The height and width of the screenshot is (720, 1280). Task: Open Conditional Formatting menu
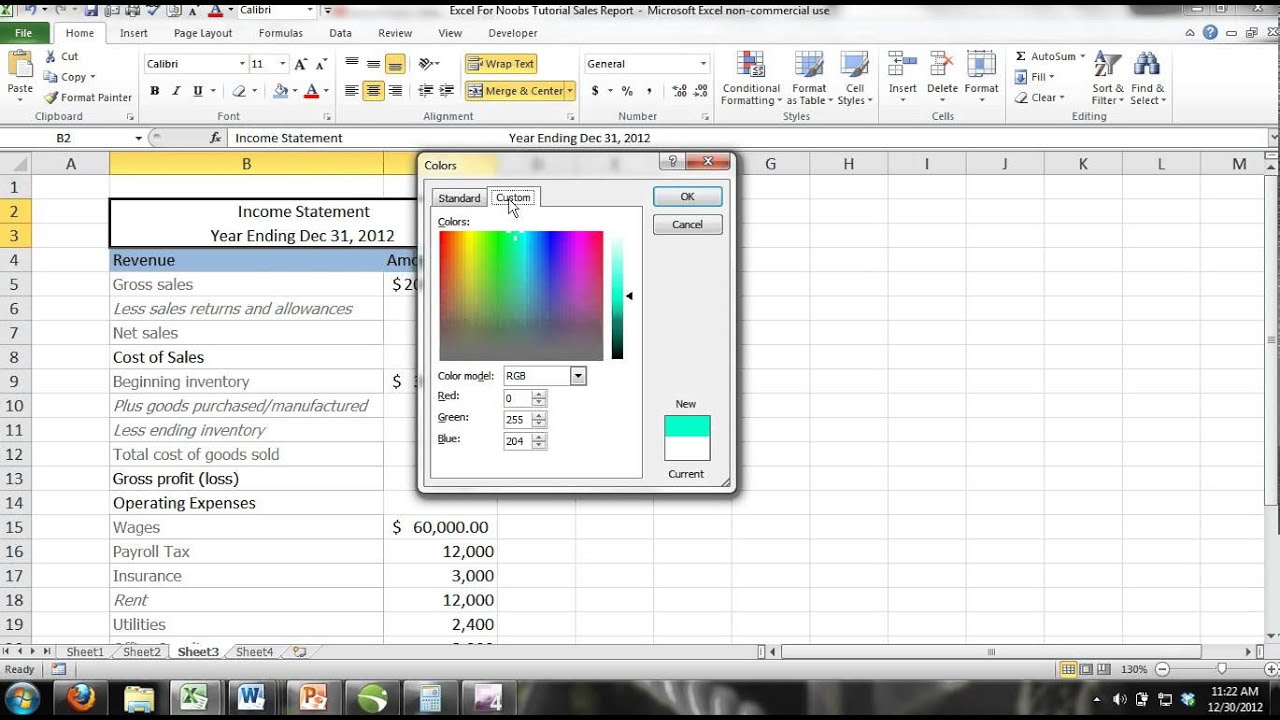[x=750, y=78]
